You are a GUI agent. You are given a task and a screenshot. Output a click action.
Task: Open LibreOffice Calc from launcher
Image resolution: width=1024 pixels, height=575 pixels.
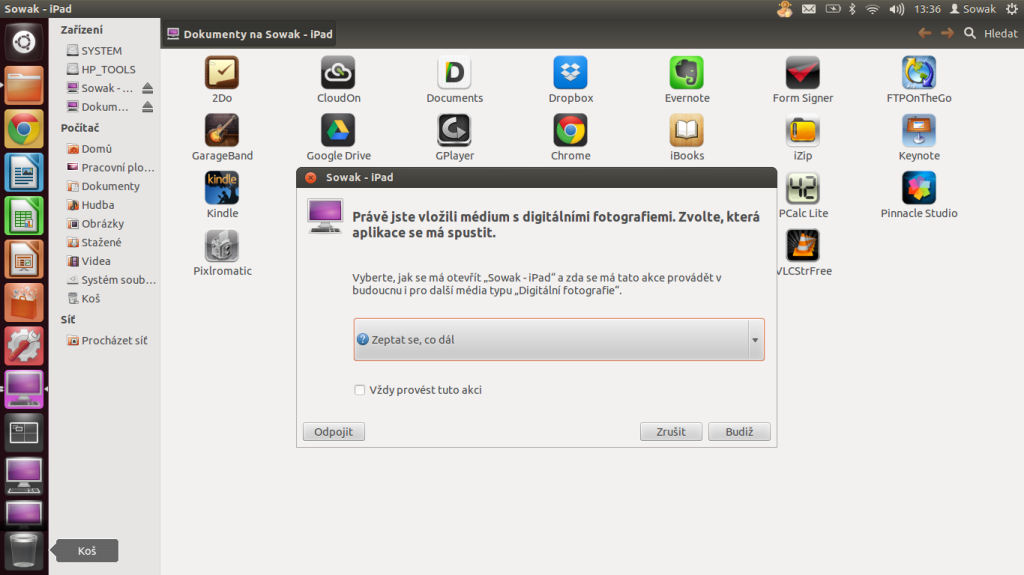[24, 216]
